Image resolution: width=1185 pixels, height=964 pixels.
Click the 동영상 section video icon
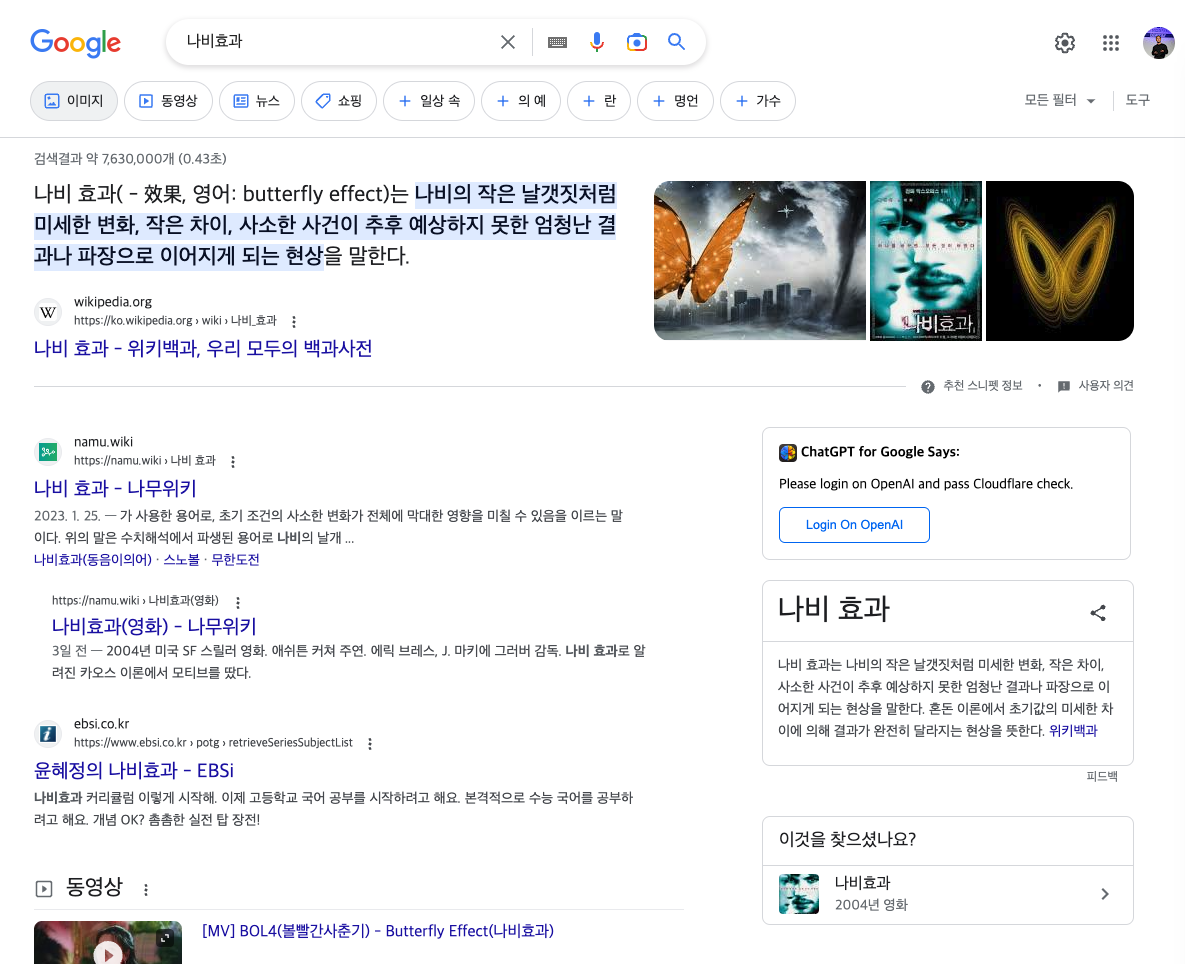(x=45, y=888)
